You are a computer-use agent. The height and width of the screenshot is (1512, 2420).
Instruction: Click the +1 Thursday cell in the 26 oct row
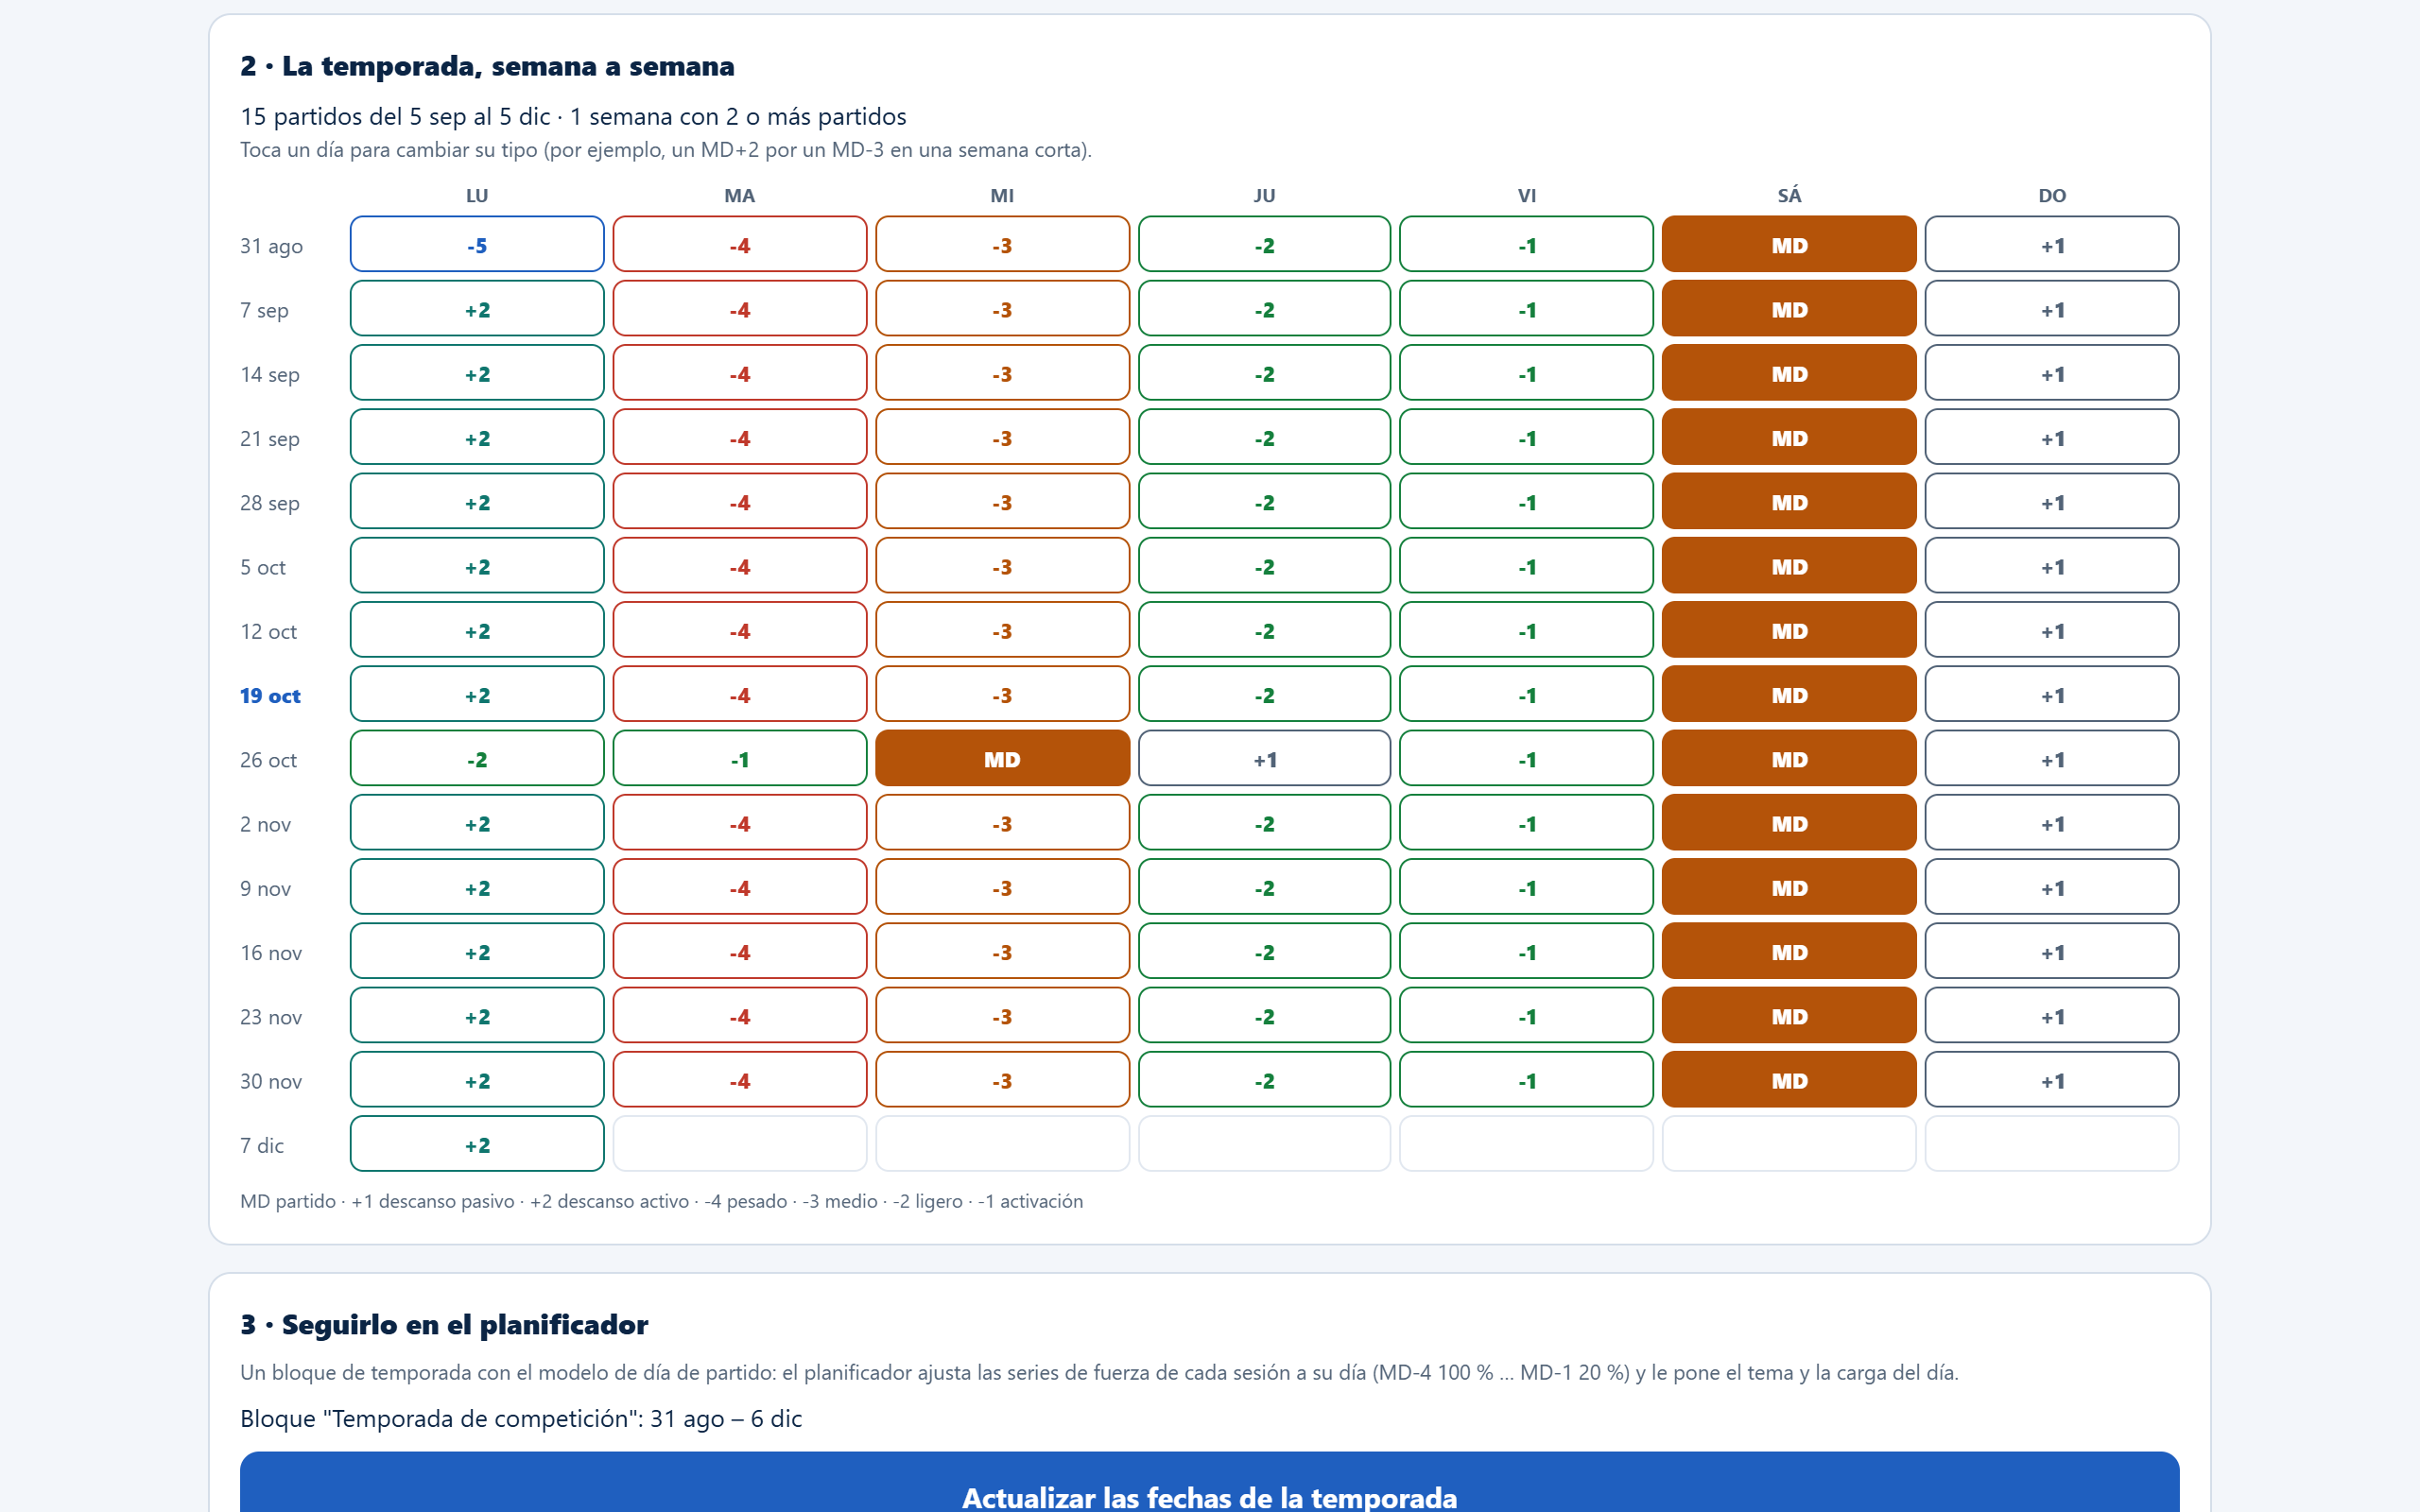point(1264,758)
